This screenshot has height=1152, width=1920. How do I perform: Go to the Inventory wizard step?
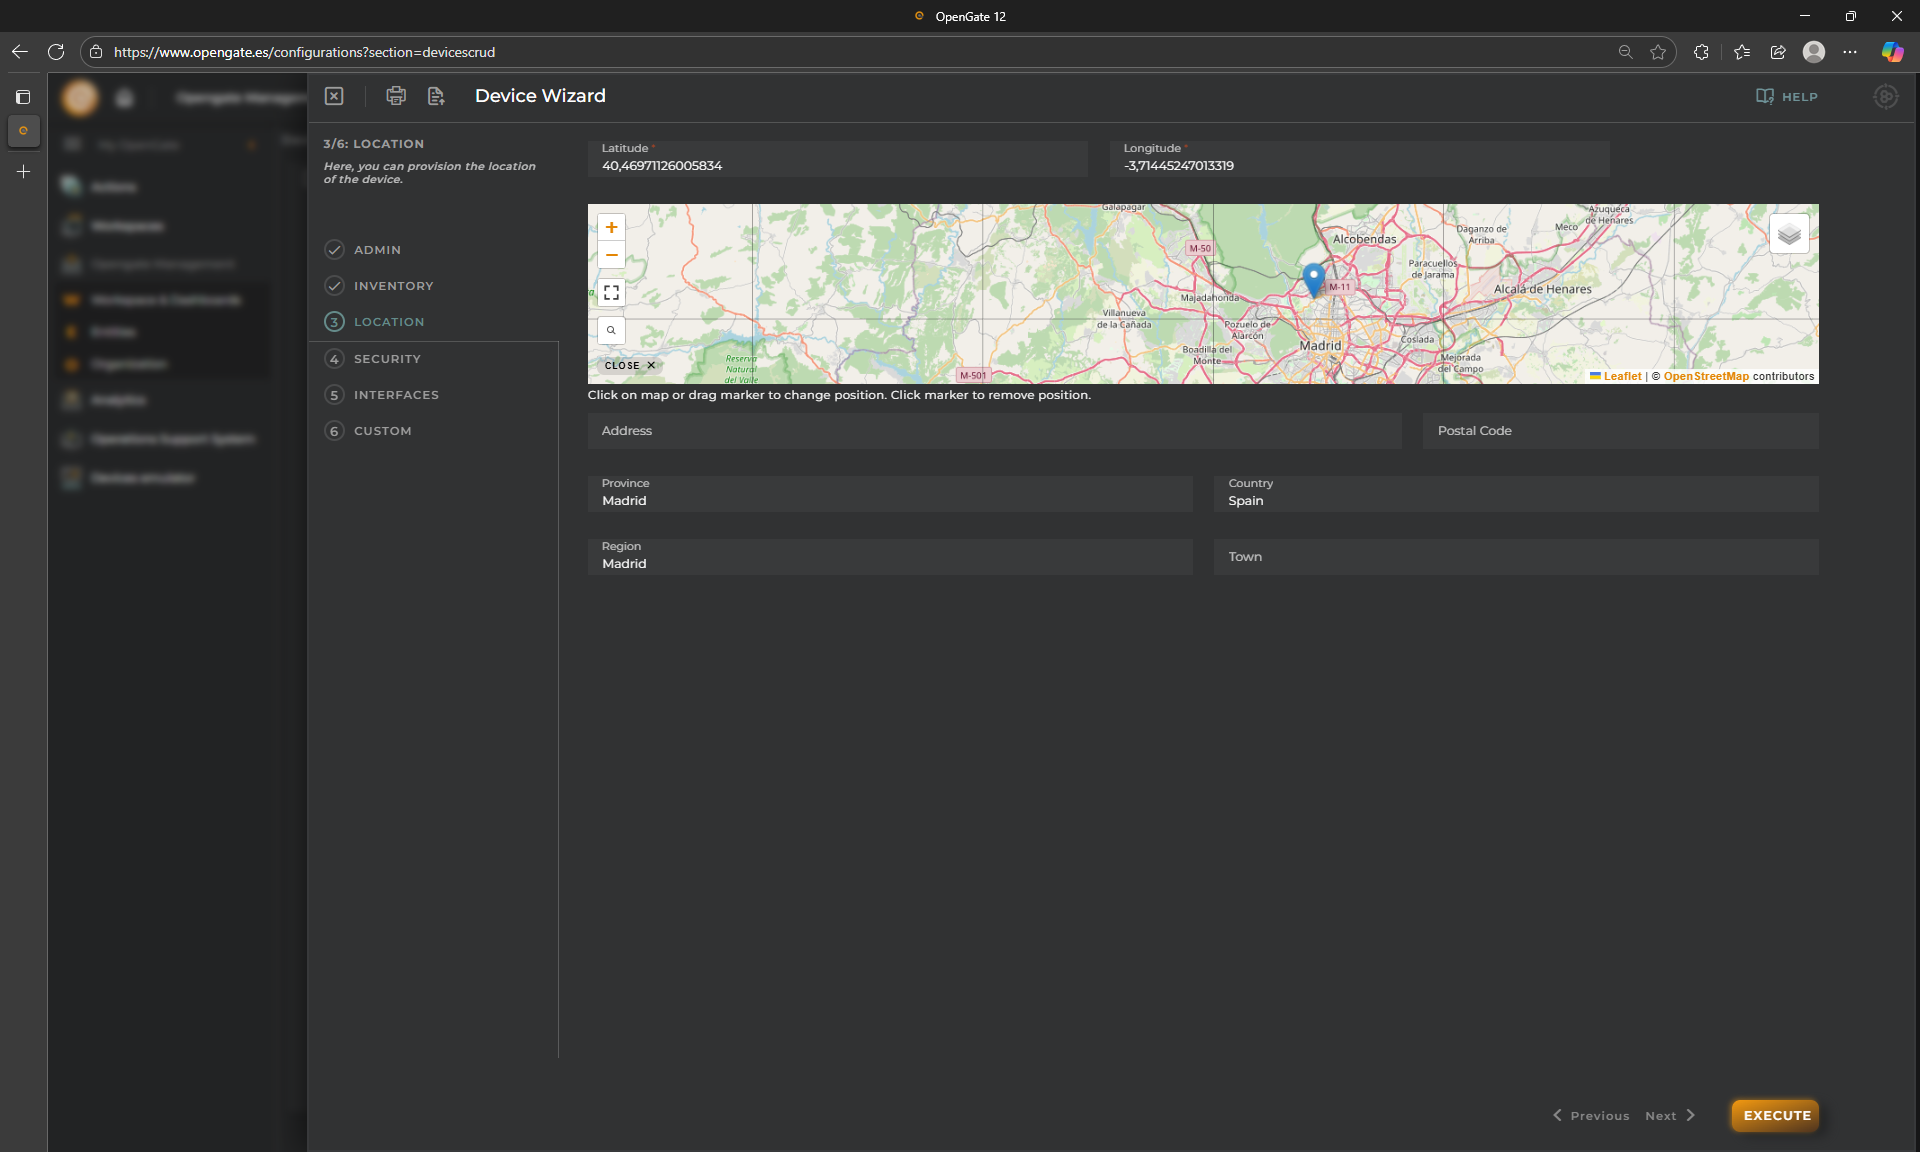[393, 286]
